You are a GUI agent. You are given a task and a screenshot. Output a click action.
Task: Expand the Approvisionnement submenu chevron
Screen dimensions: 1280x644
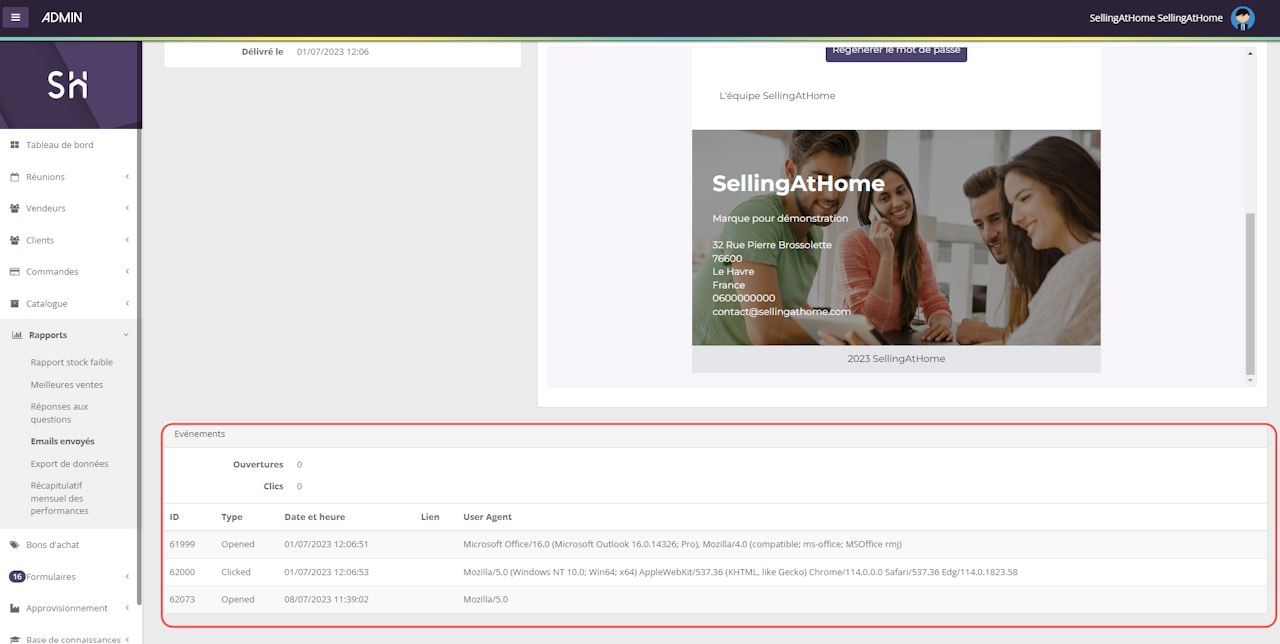point(127,608)
